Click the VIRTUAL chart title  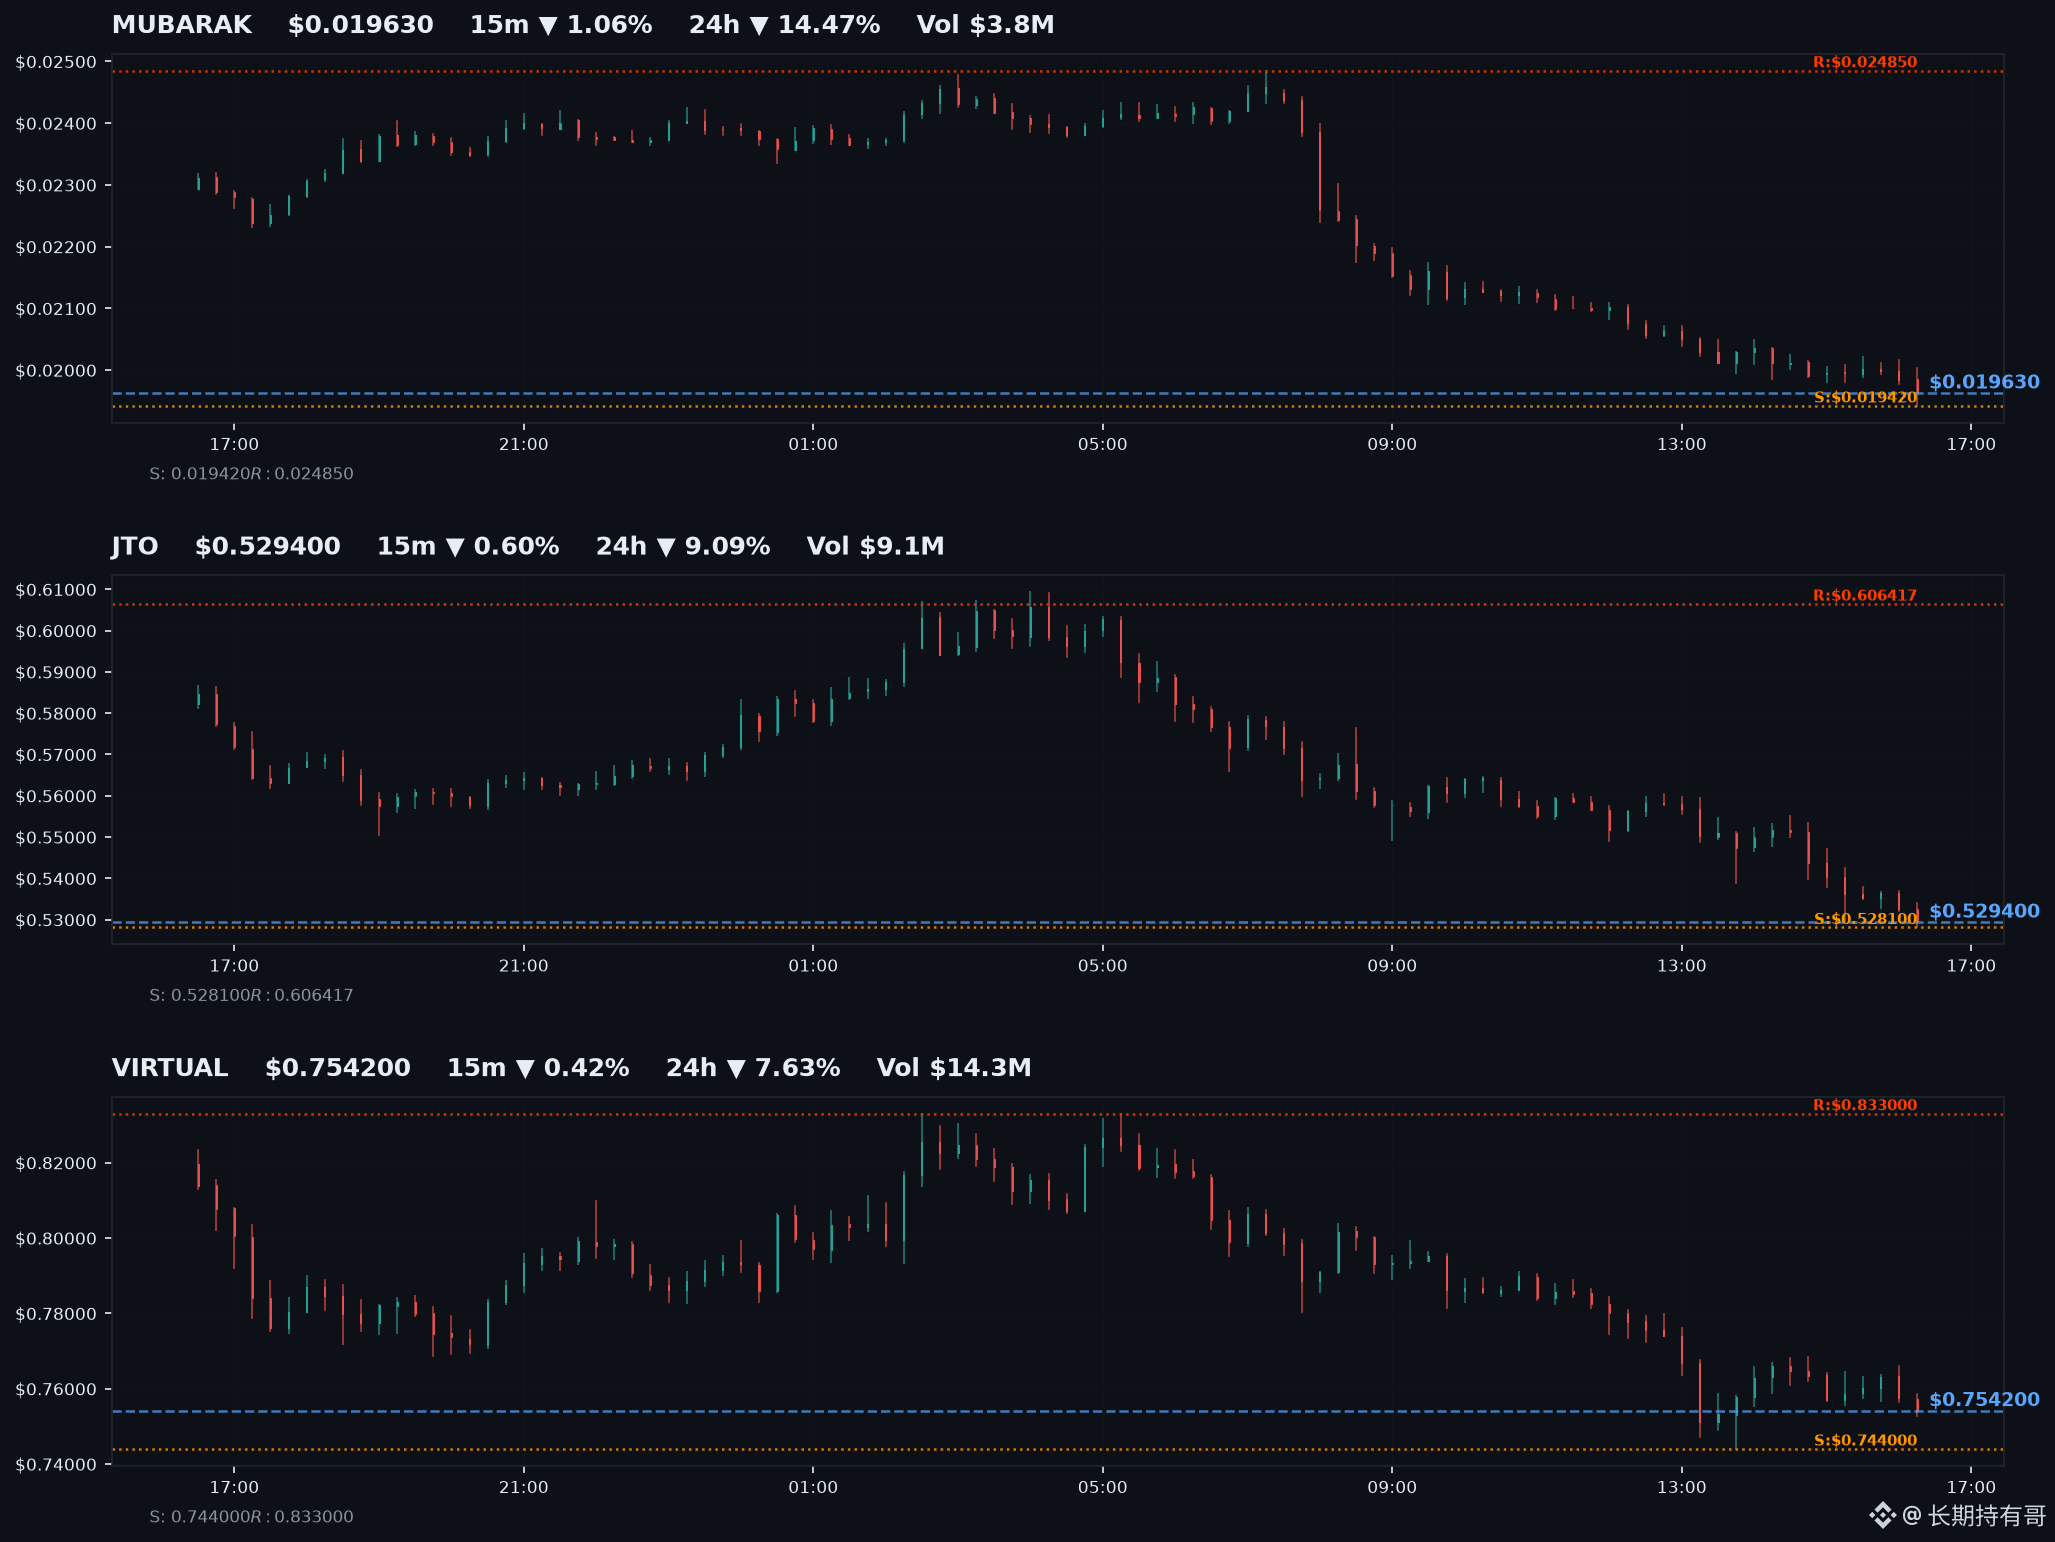click(x=170, y=1068)
